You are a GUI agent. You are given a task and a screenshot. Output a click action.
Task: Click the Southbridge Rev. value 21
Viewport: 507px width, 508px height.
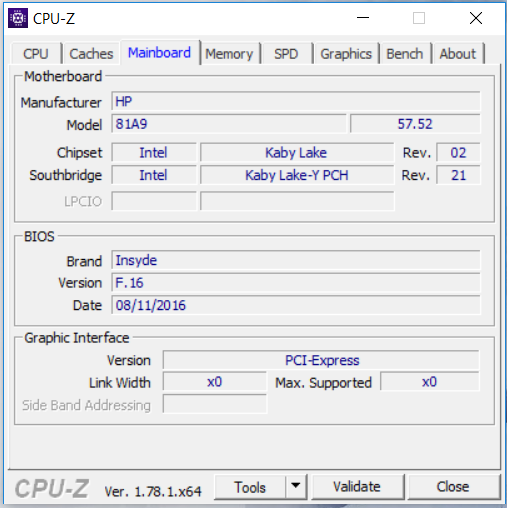(458, 175)
